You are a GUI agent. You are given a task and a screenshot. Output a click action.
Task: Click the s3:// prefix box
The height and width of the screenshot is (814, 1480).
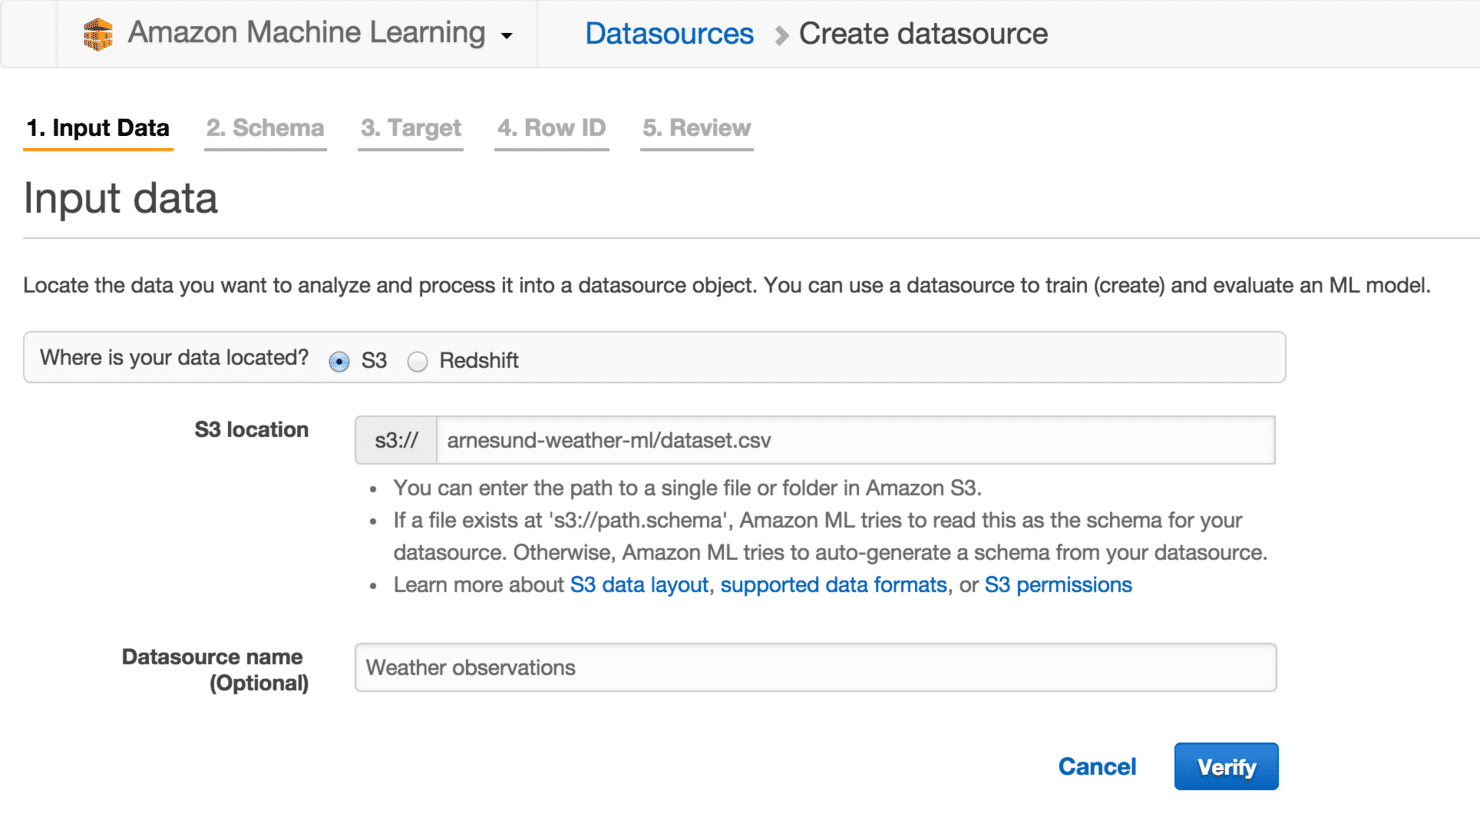tap(396, 440)
